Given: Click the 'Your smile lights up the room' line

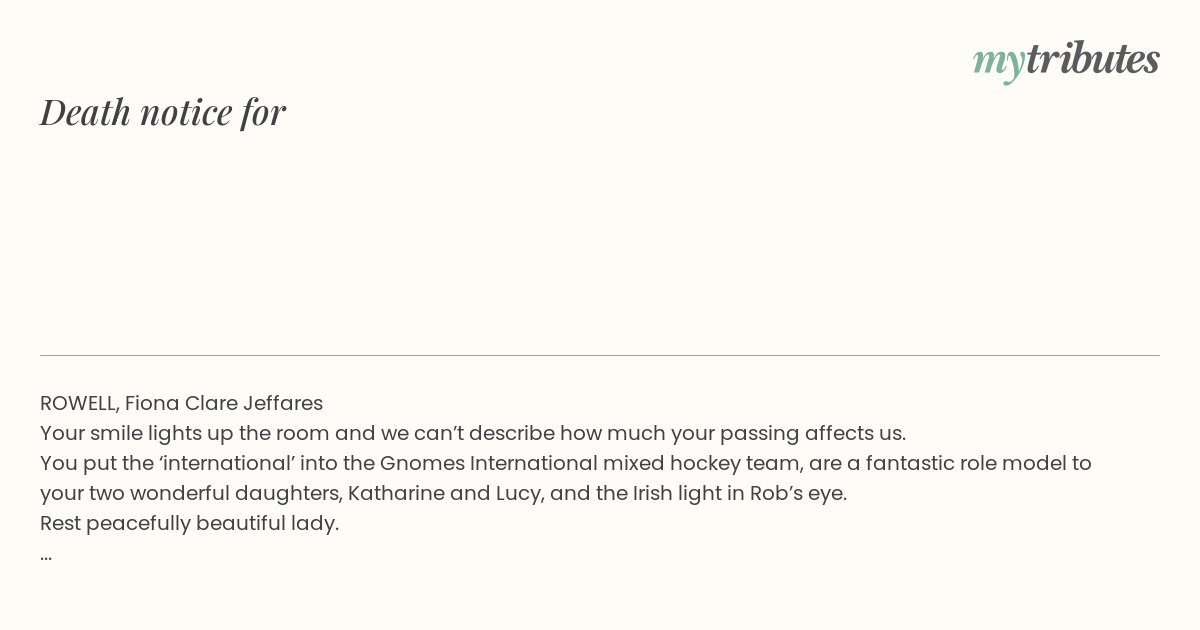Looking at the screenshot, I should coord(473,433).
